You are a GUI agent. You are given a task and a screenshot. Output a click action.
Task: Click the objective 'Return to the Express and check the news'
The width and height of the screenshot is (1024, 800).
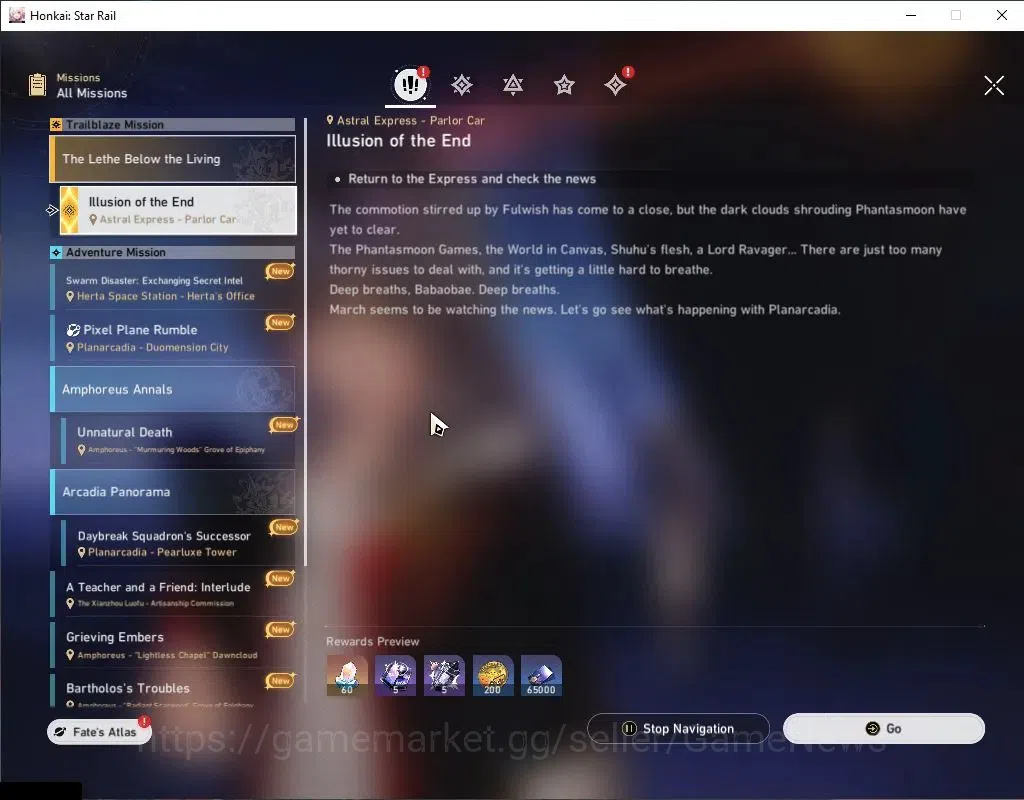click(472, 179)
